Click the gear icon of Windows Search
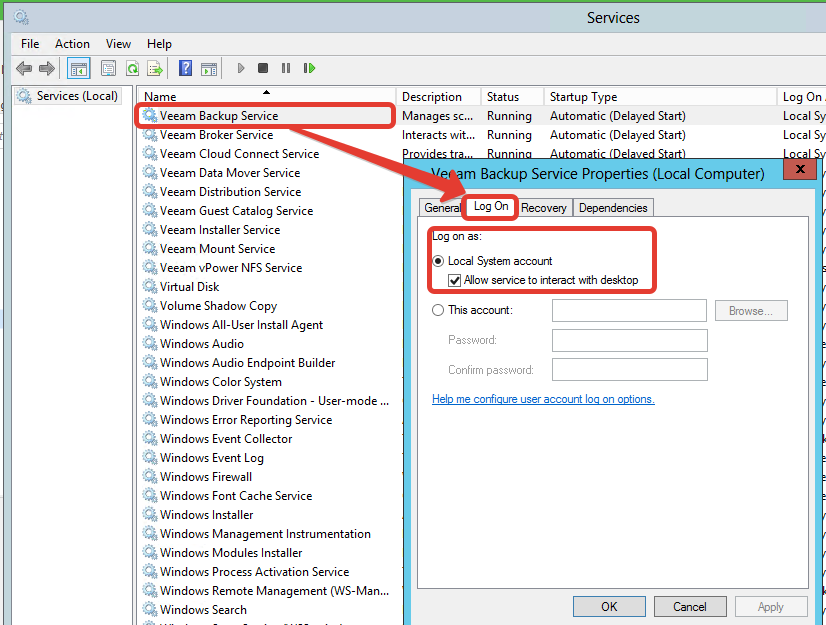 tap(150, 609)
